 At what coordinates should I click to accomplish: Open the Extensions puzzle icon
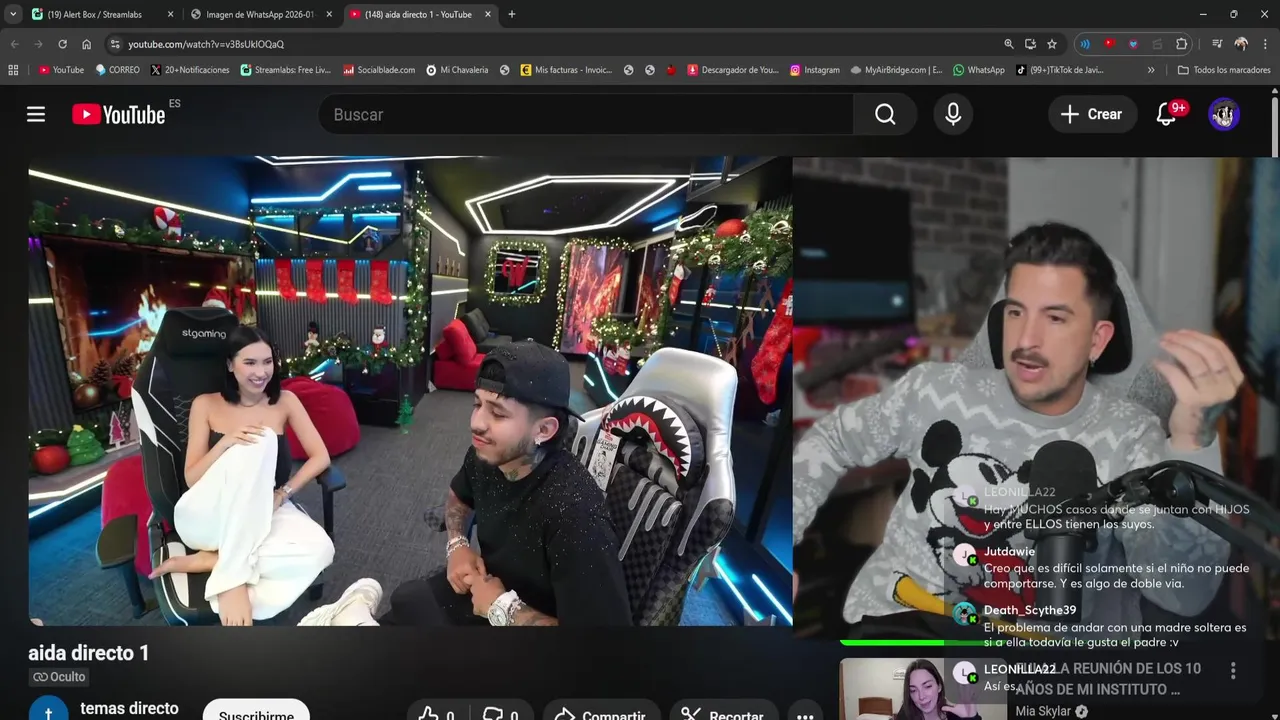tap(1181, 44)
